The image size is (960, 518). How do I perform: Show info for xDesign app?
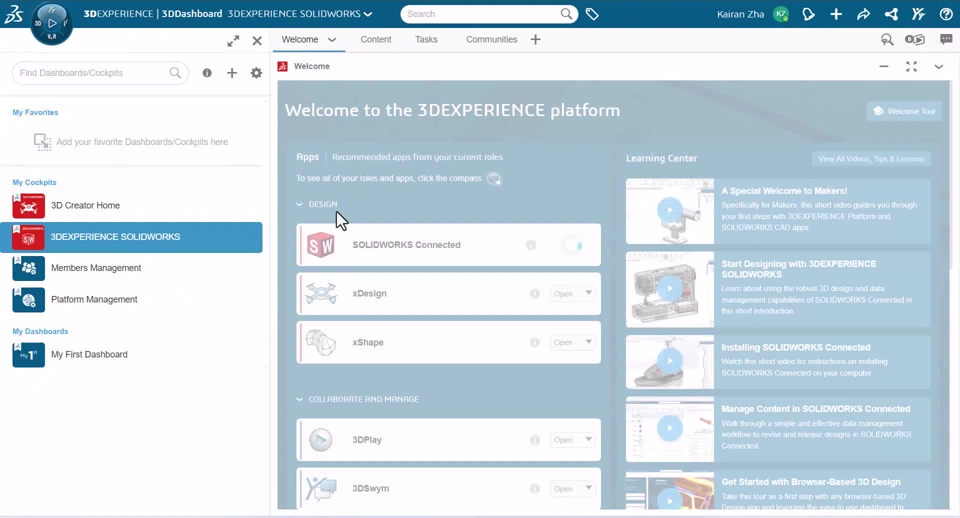point(534,294)
